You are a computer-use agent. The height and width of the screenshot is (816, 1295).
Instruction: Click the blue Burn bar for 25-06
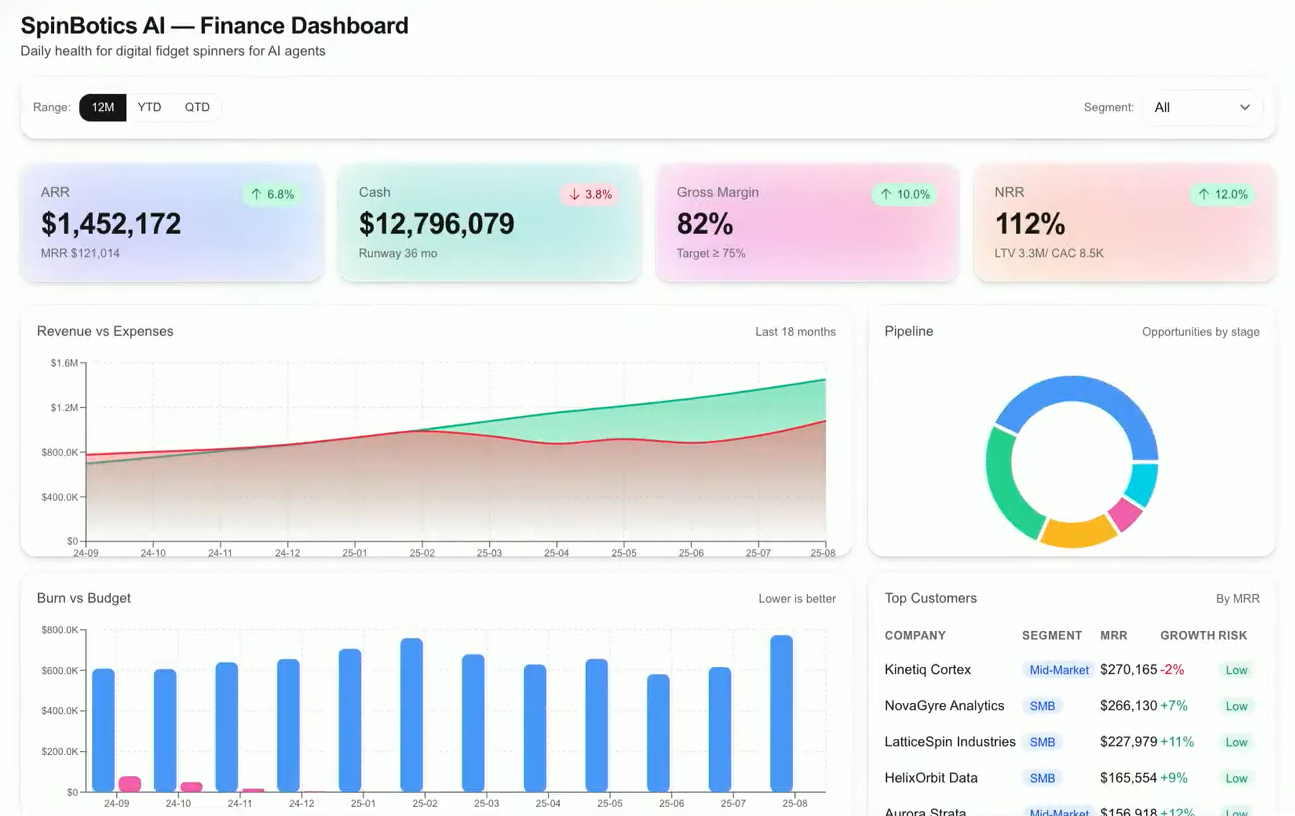click(x=658, y=733)
